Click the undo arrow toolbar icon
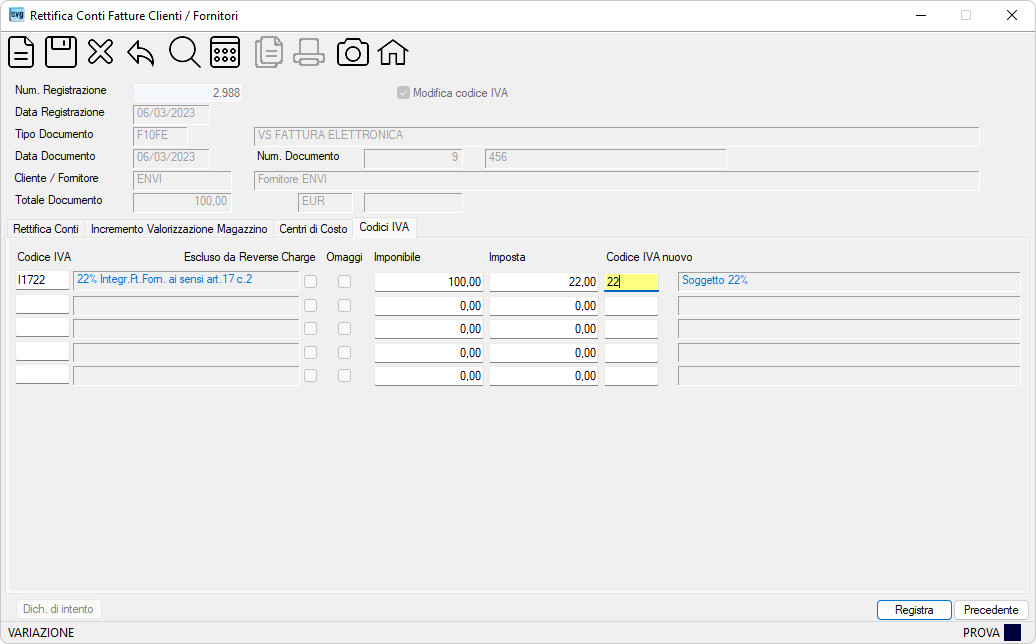This screenshot has height=644, width=1036. 141,53
